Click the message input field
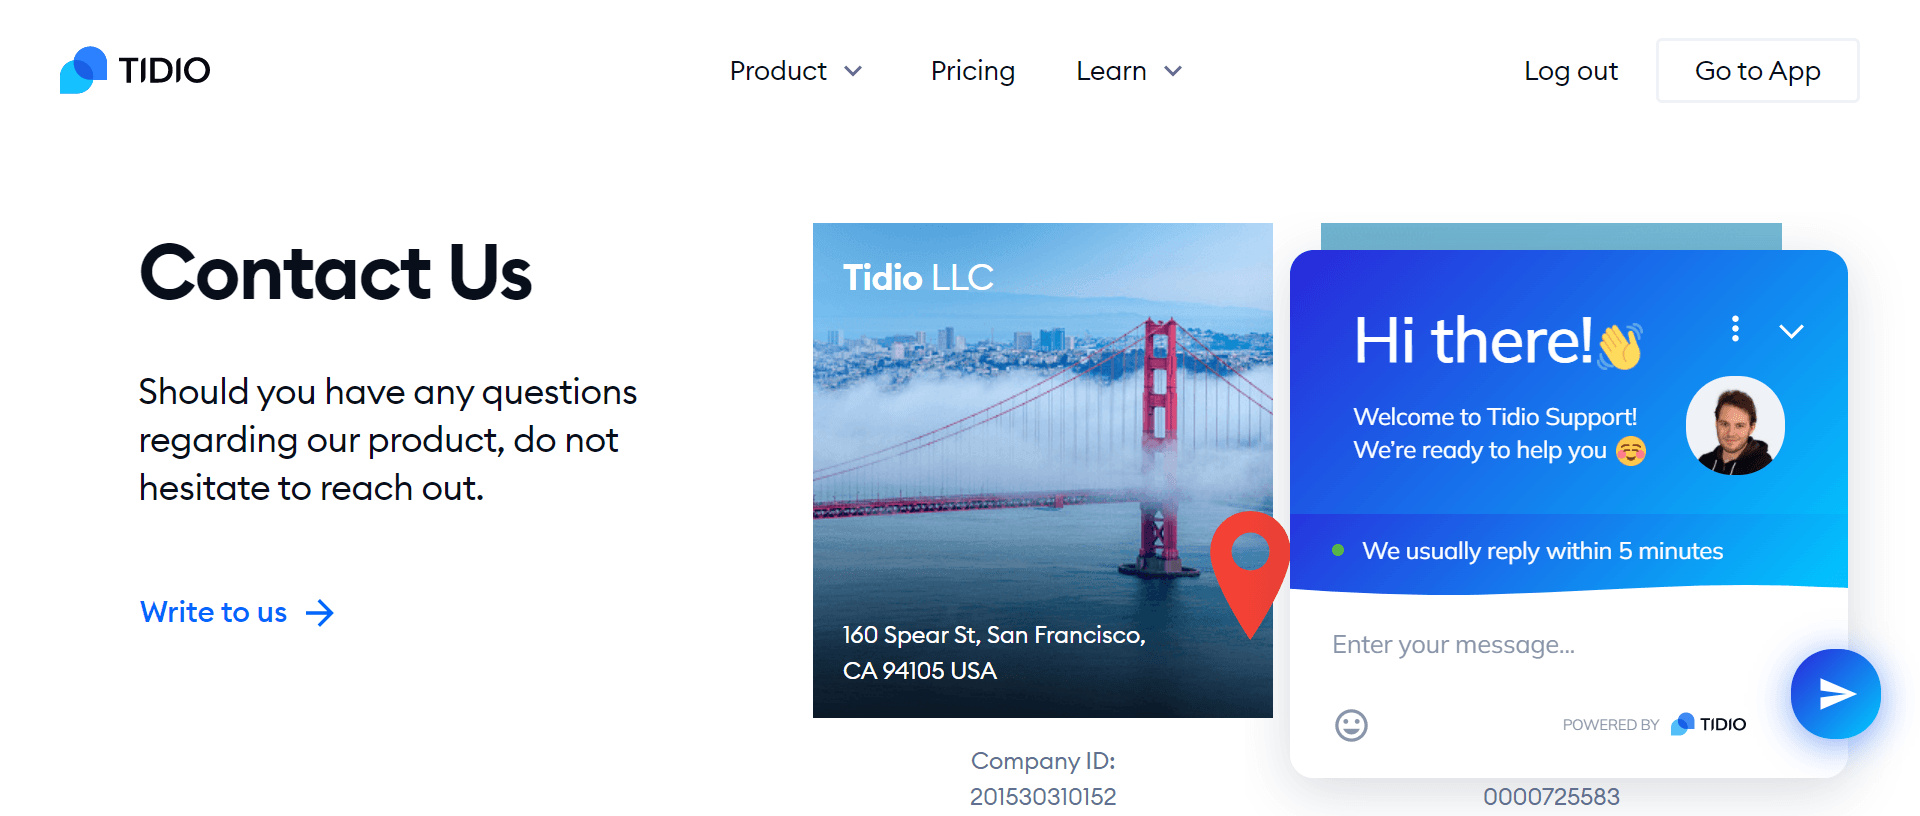The width and height of the screenshot is (1920, 816). [1452, 644]
